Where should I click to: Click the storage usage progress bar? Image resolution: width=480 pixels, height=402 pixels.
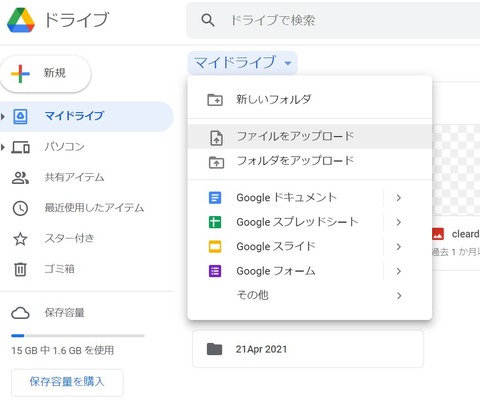(x=78, y=336)
